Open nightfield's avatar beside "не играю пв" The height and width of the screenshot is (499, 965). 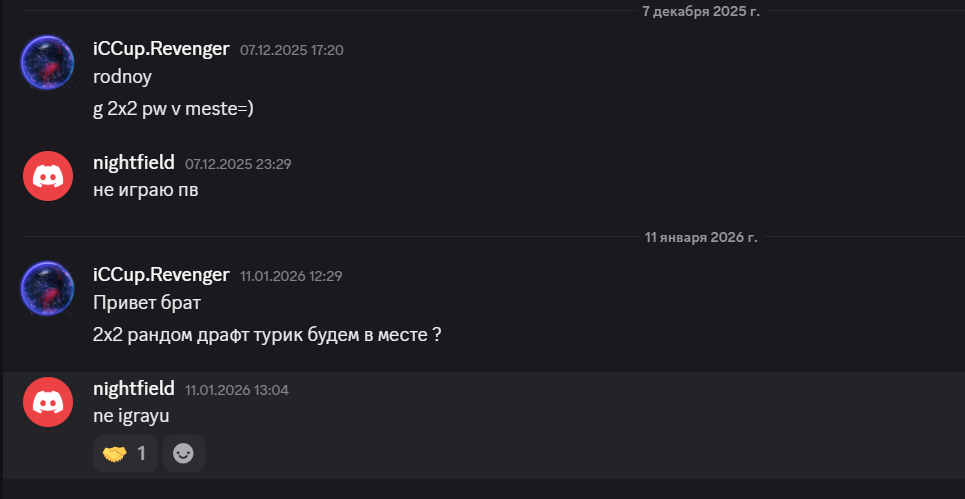tap(48, 176)
